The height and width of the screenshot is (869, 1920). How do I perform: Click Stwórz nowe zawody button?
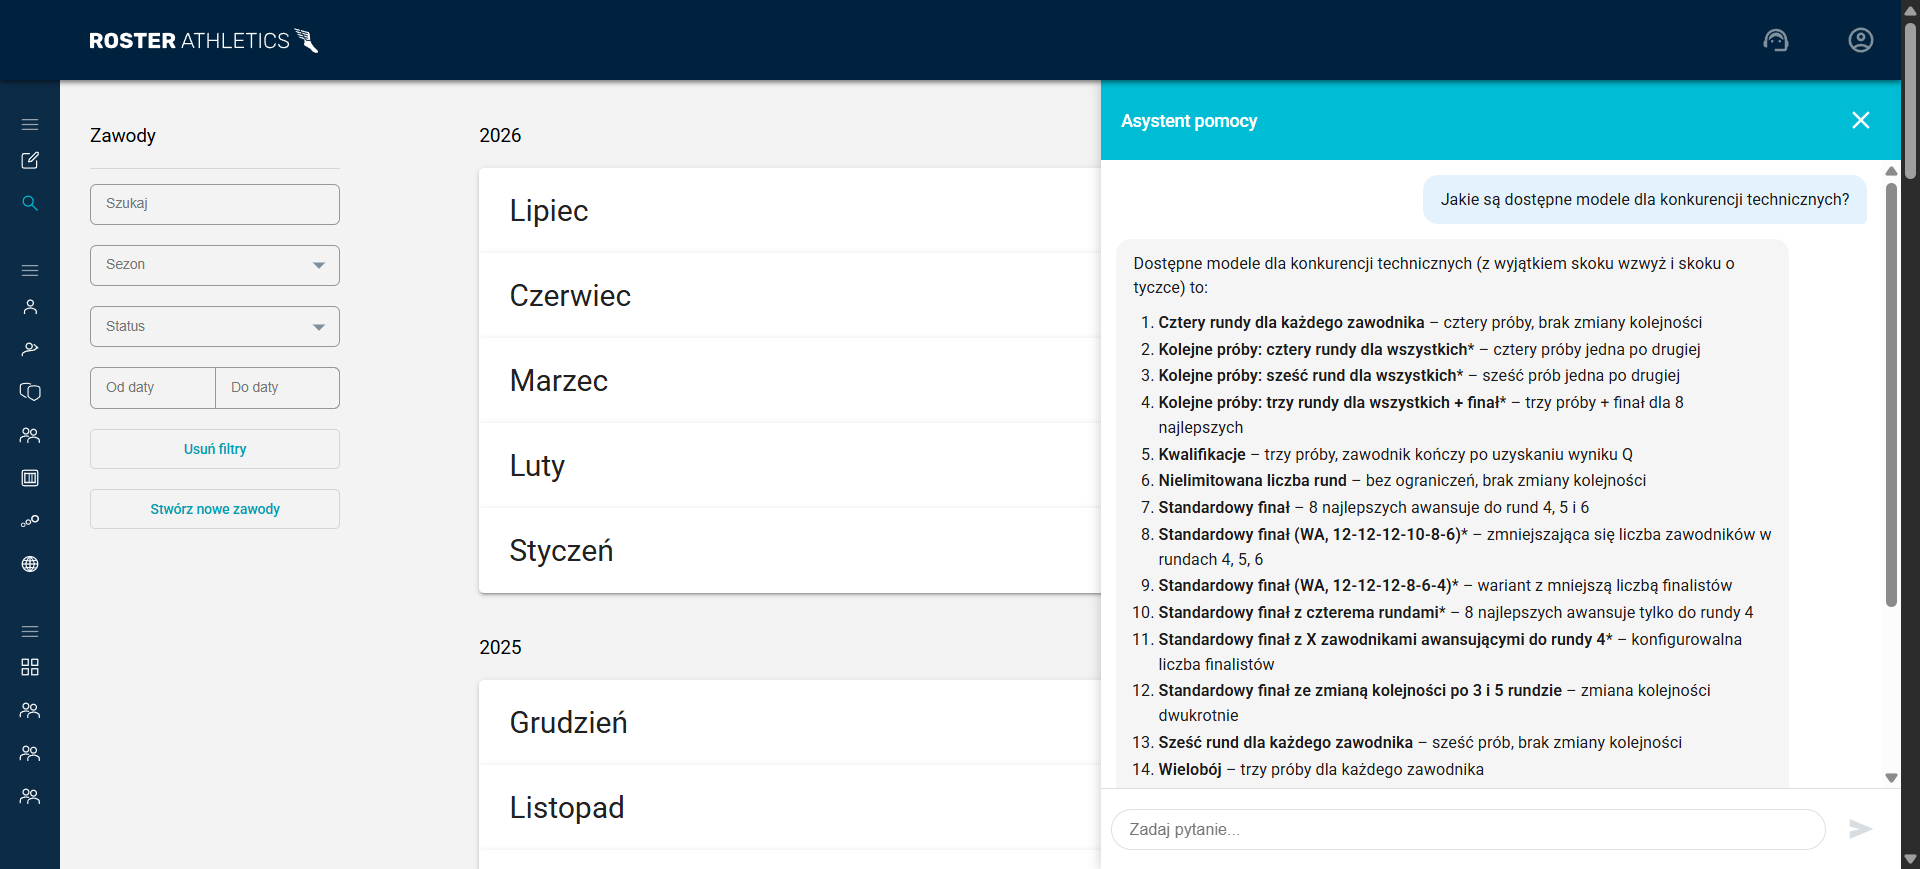[215, 509]
